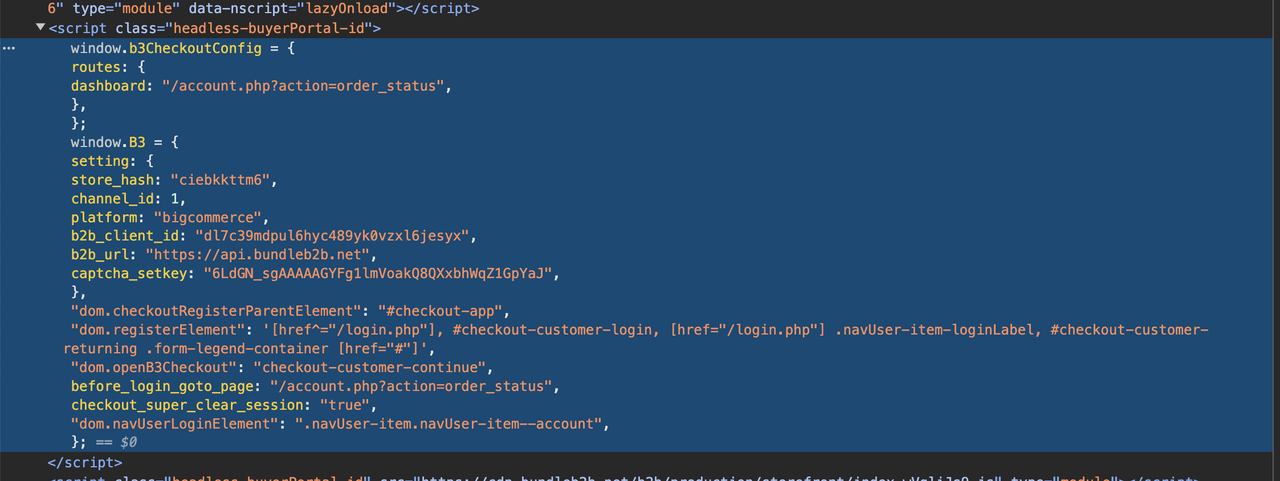
Task: Click the three-dot actions icon
Action: pos(10,48)
